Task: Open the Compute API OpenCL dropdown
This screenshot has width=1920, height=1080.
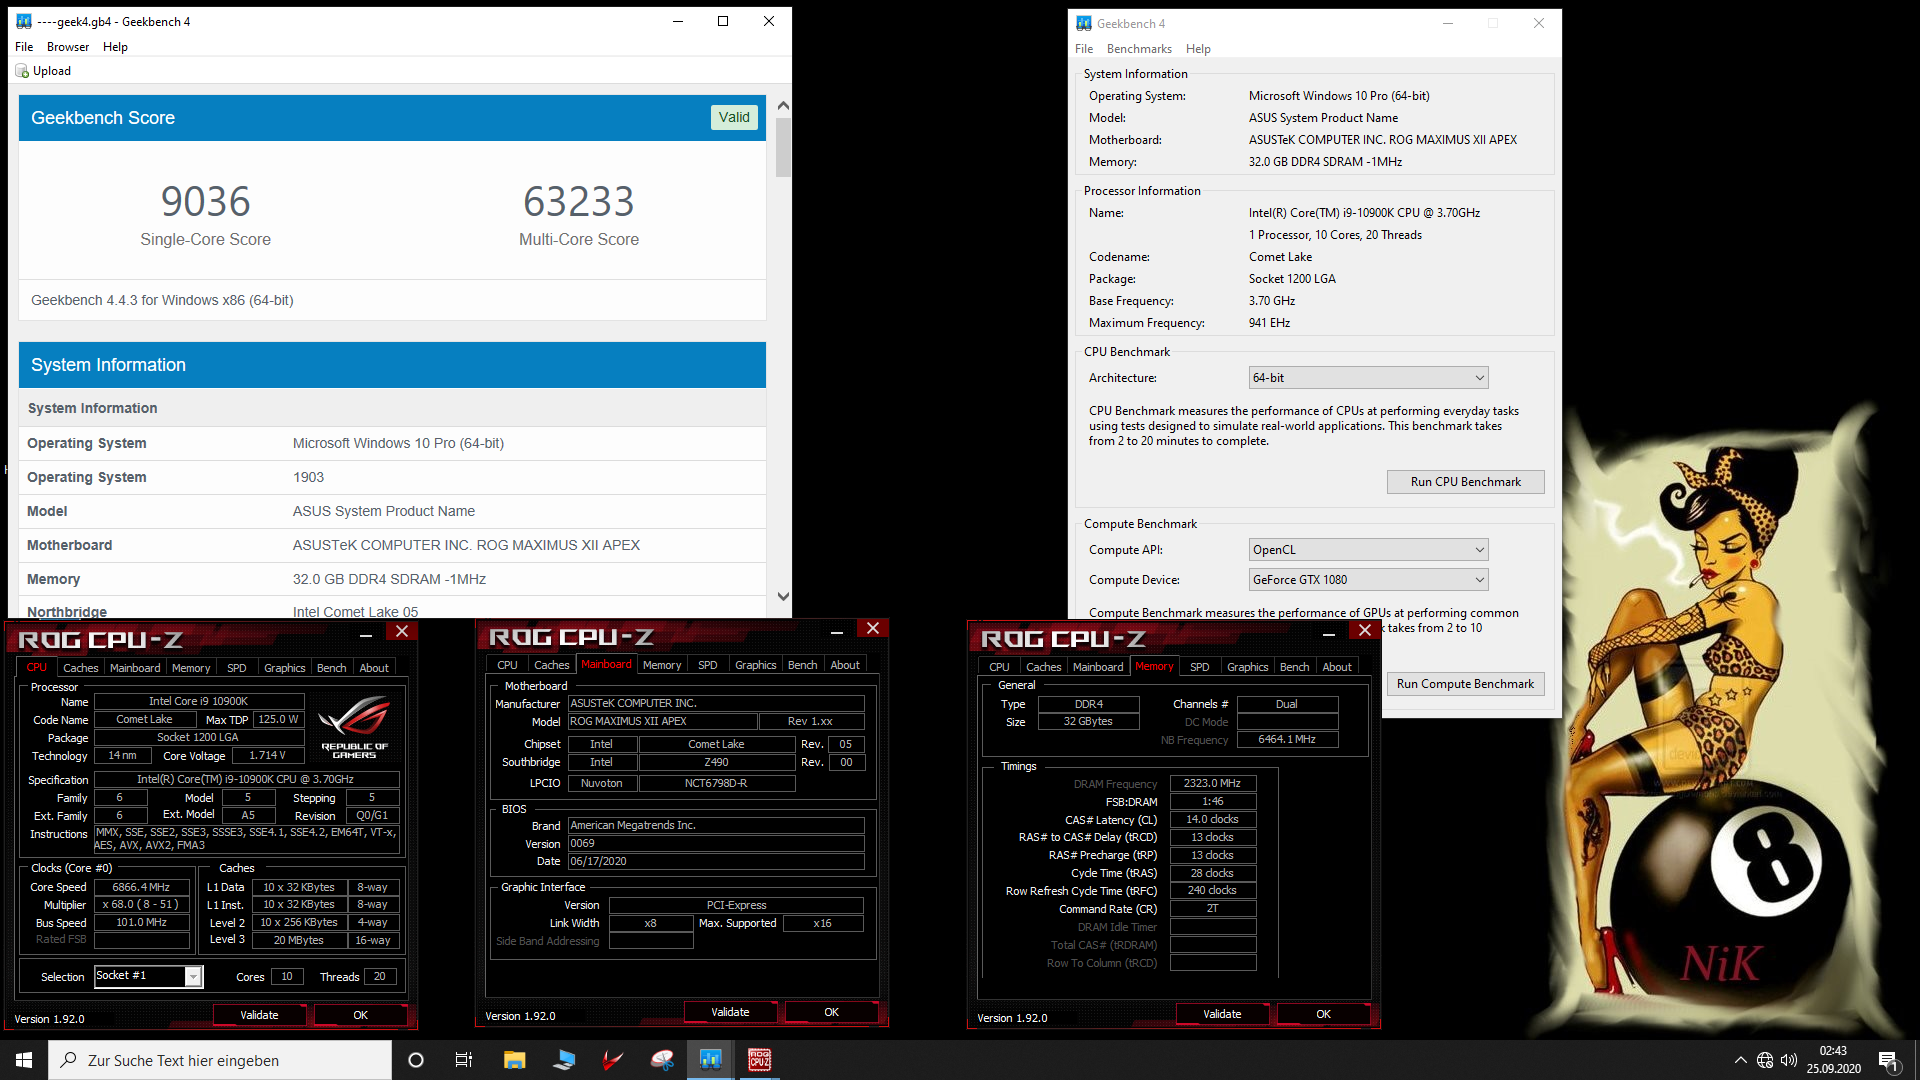Action: click(1368, 550)
